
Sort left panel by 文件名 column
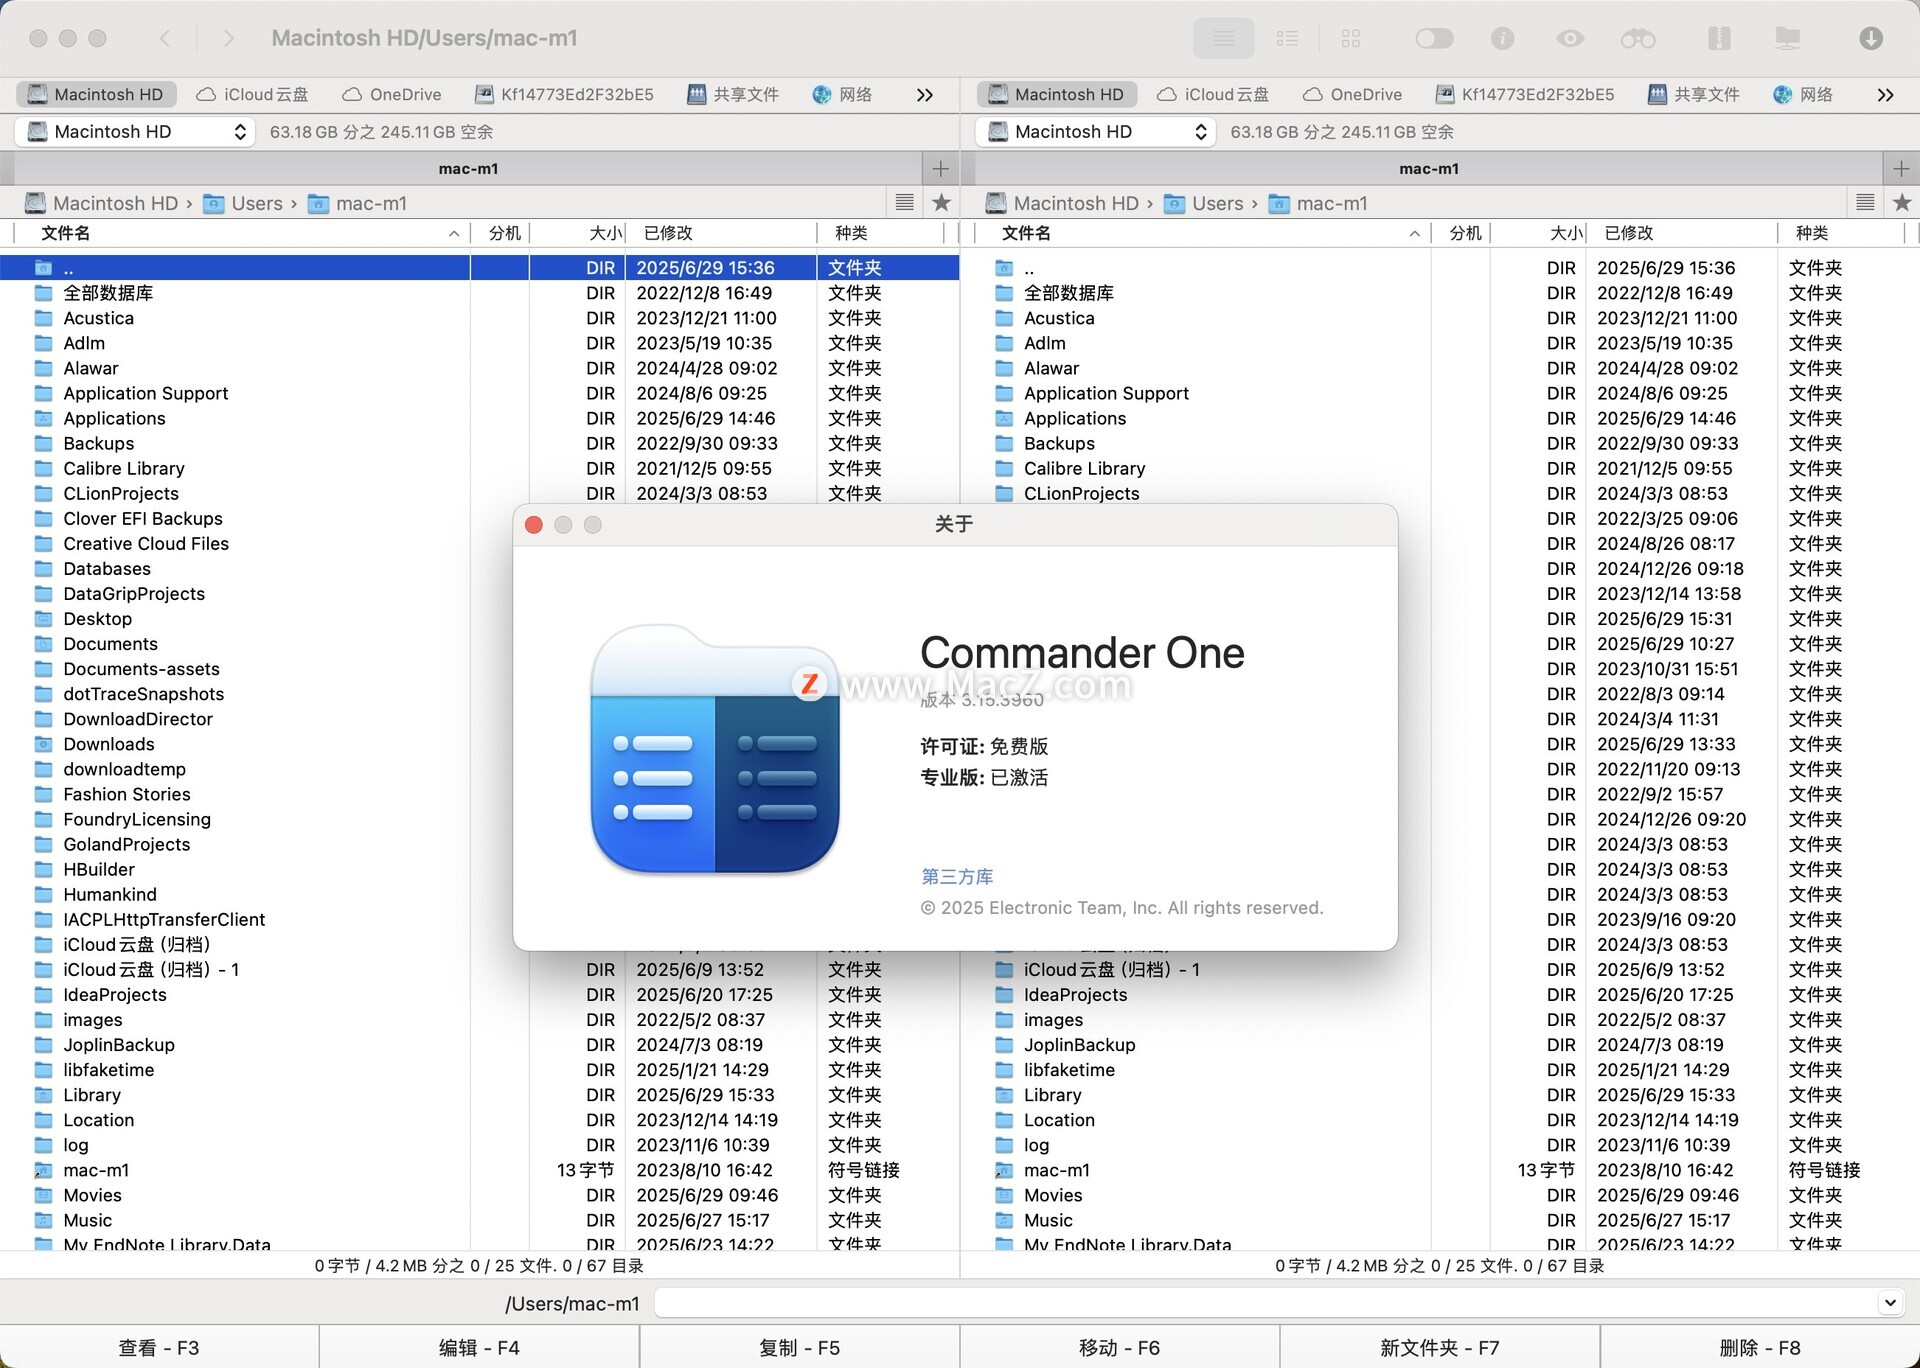pos(240,233)
